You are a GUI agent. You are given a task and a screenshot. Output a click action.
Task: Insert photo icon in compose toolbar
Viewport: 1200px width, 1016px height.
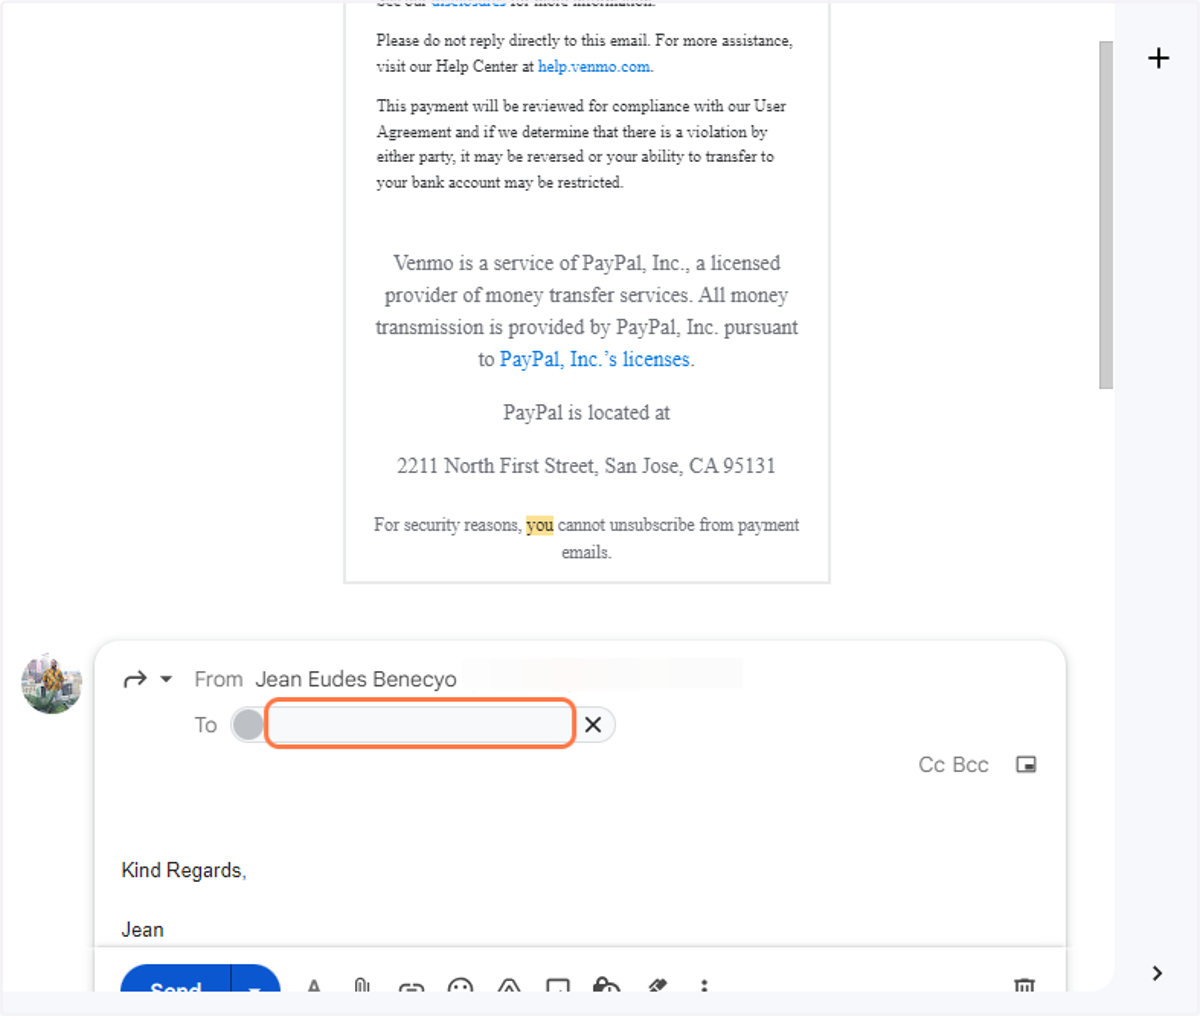(x=558, y=986)
